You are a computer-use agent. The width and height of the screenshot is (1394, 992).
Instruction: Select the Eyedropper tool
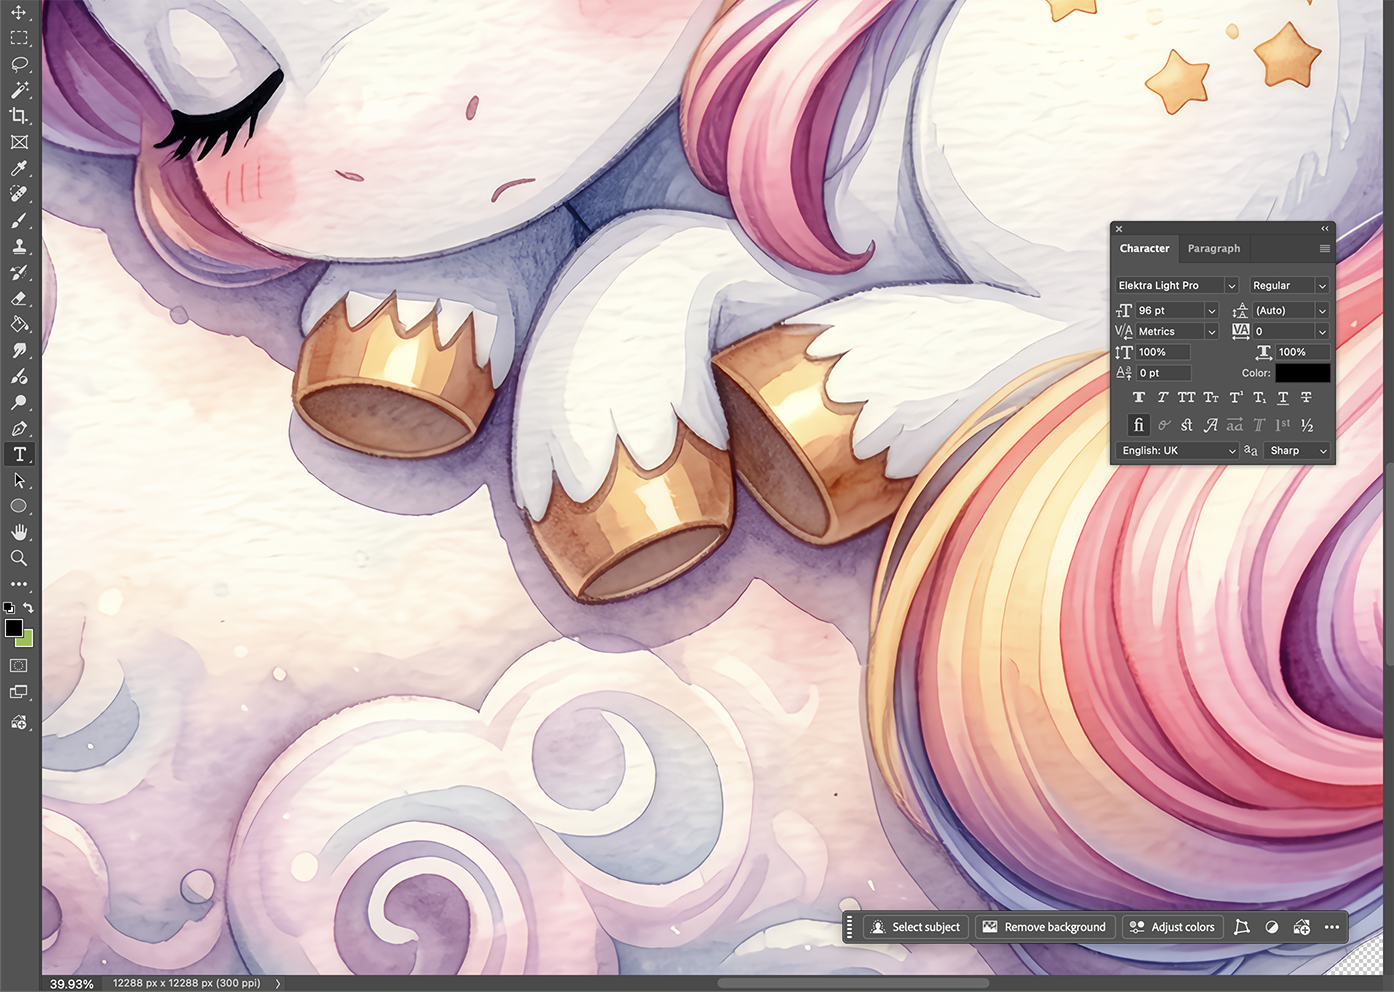[19, 168]
